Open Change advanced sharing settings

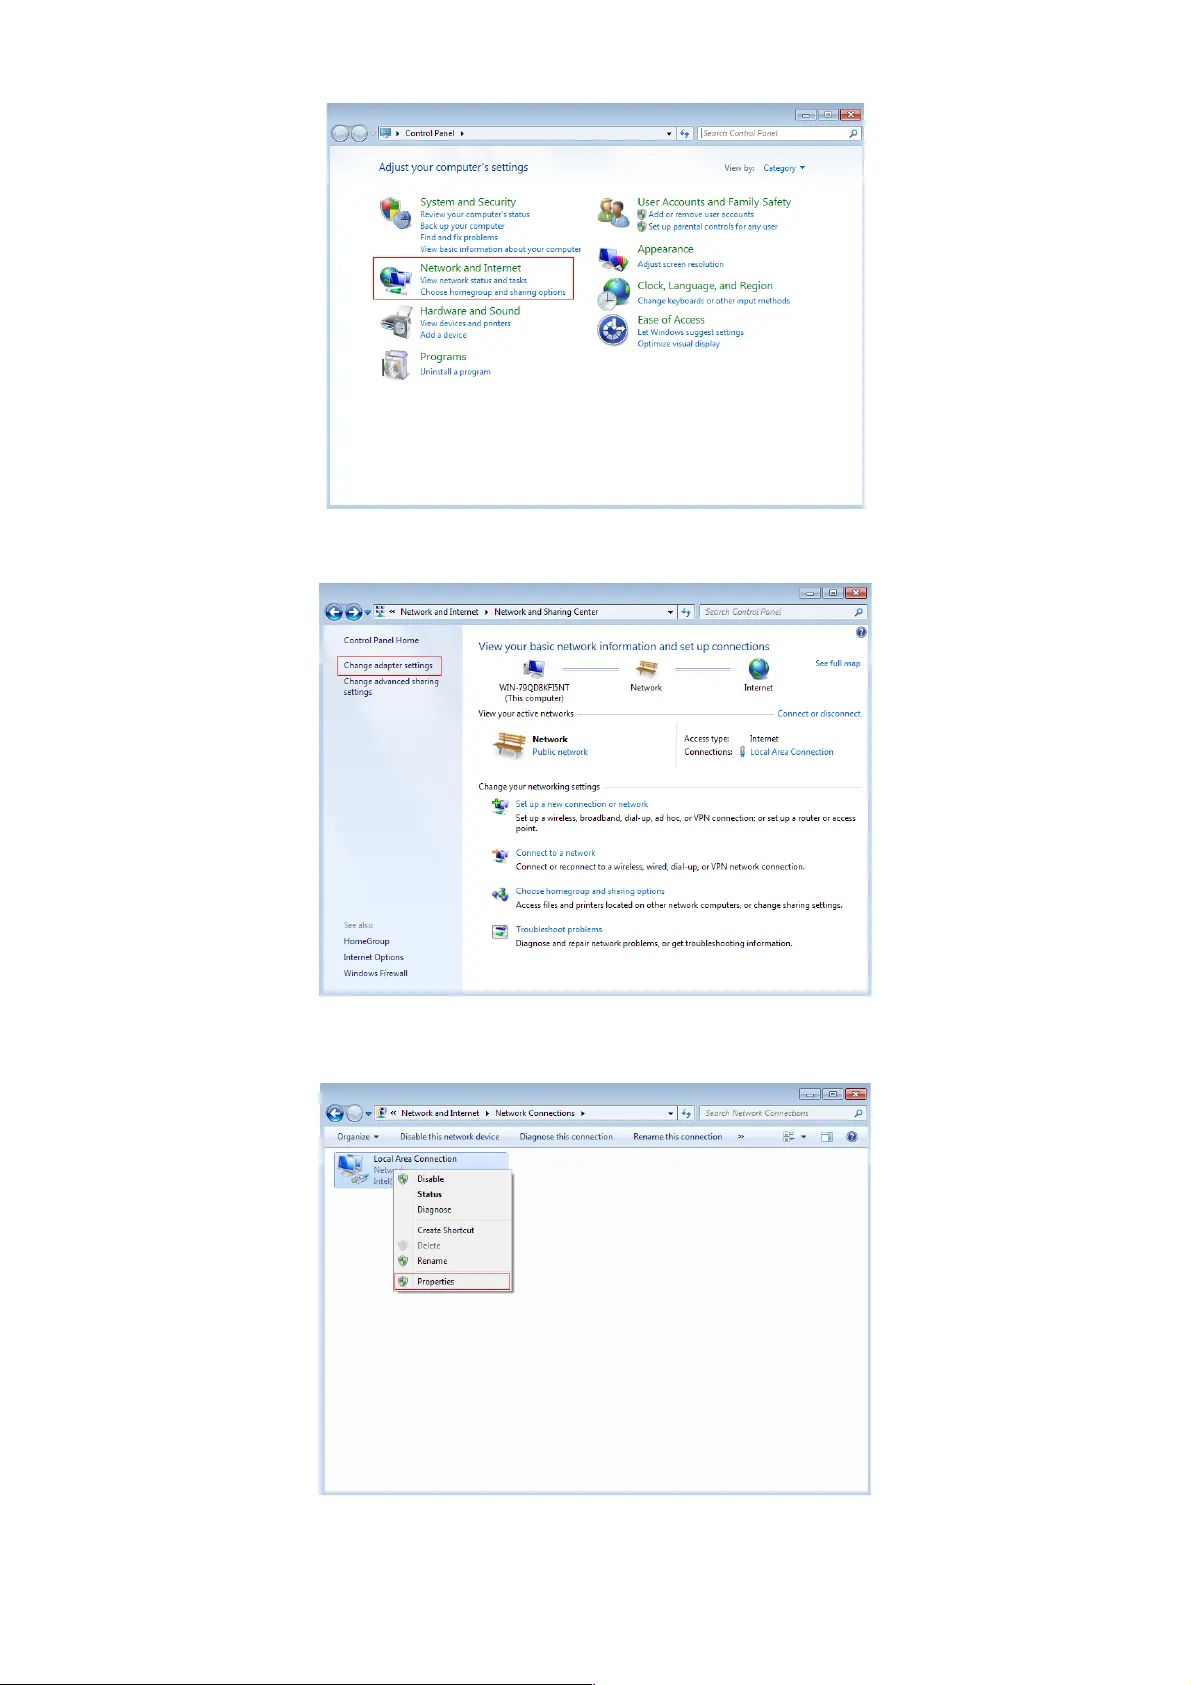[391, 687]
